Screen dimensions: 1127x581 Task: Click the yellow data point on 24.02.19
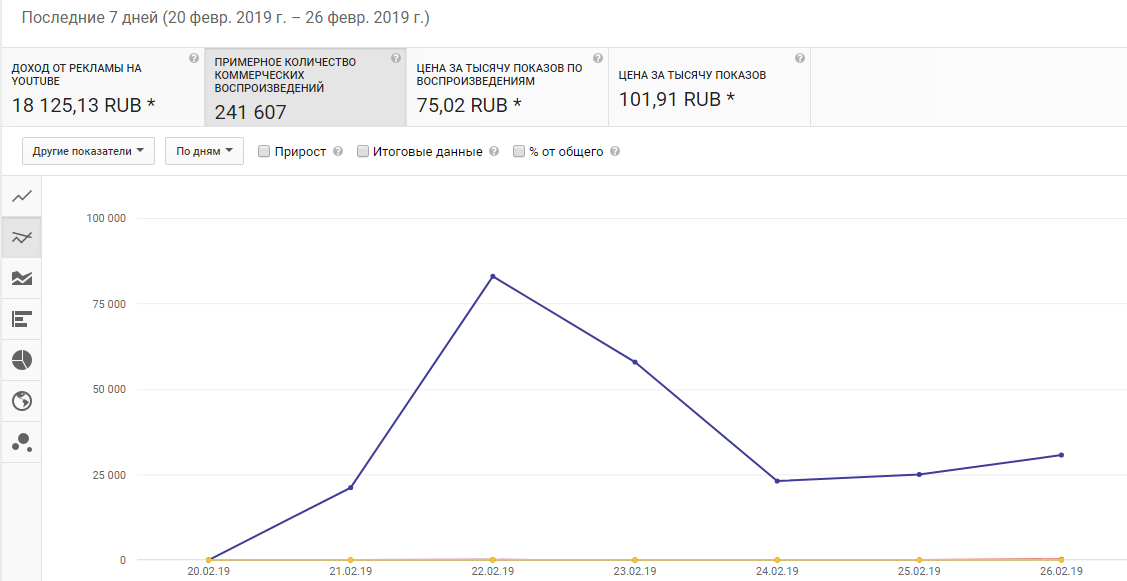777,559
